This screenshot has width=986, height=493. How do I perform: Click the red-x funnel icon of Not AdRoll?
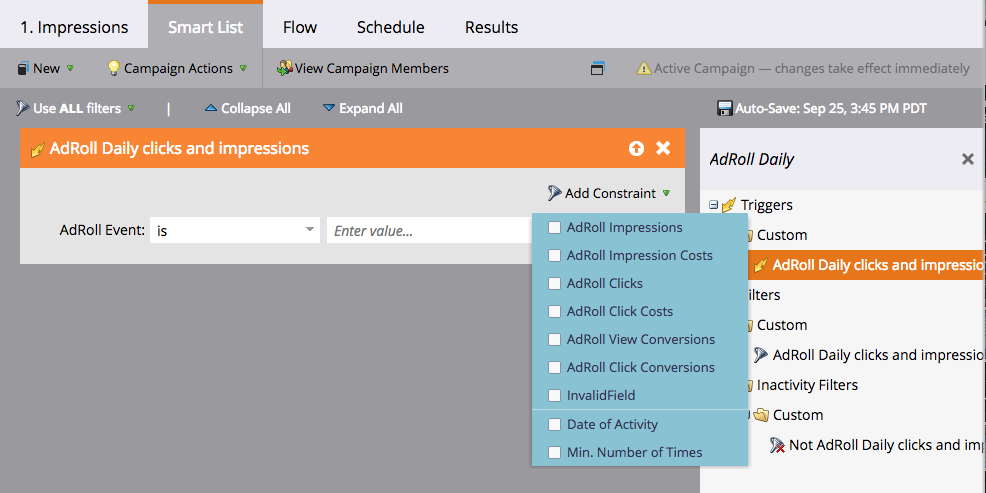click(x=778, y=445)
